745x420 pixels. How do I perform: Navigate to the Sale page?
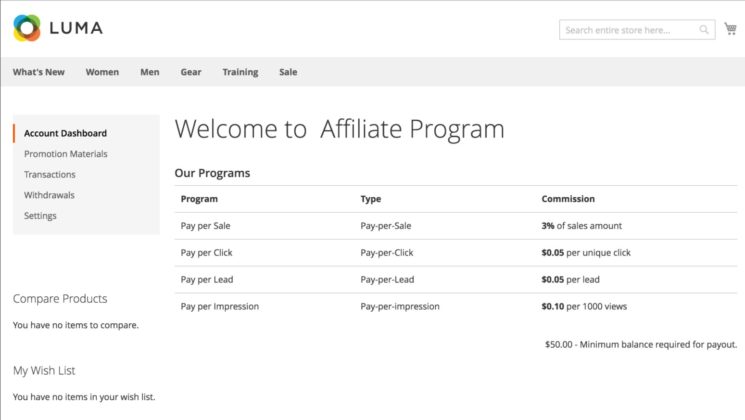coord(288,72)
